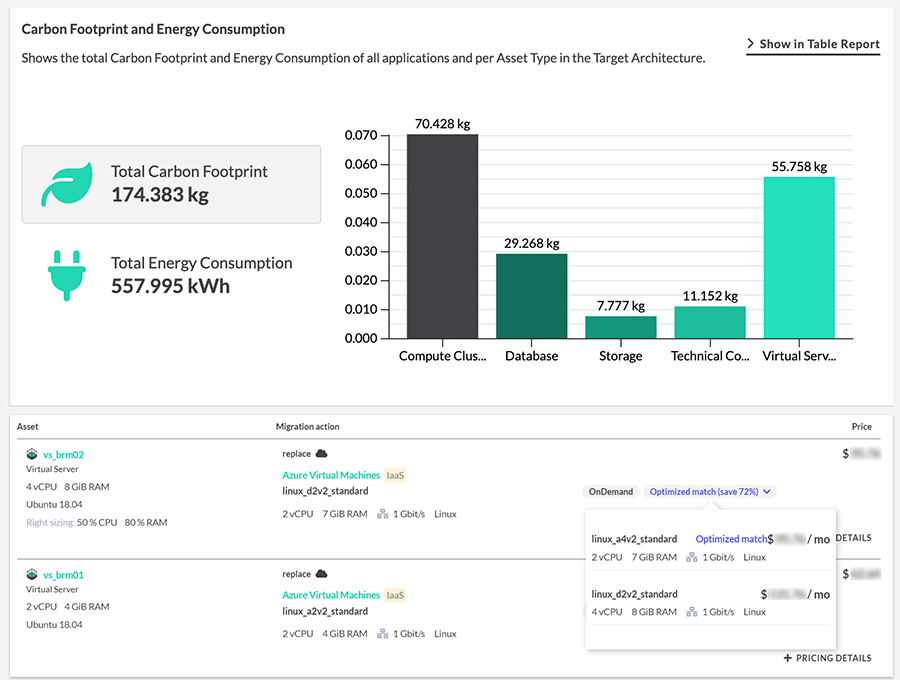Click the Storage axis label
900x687 pixels.
pos(621,356)
